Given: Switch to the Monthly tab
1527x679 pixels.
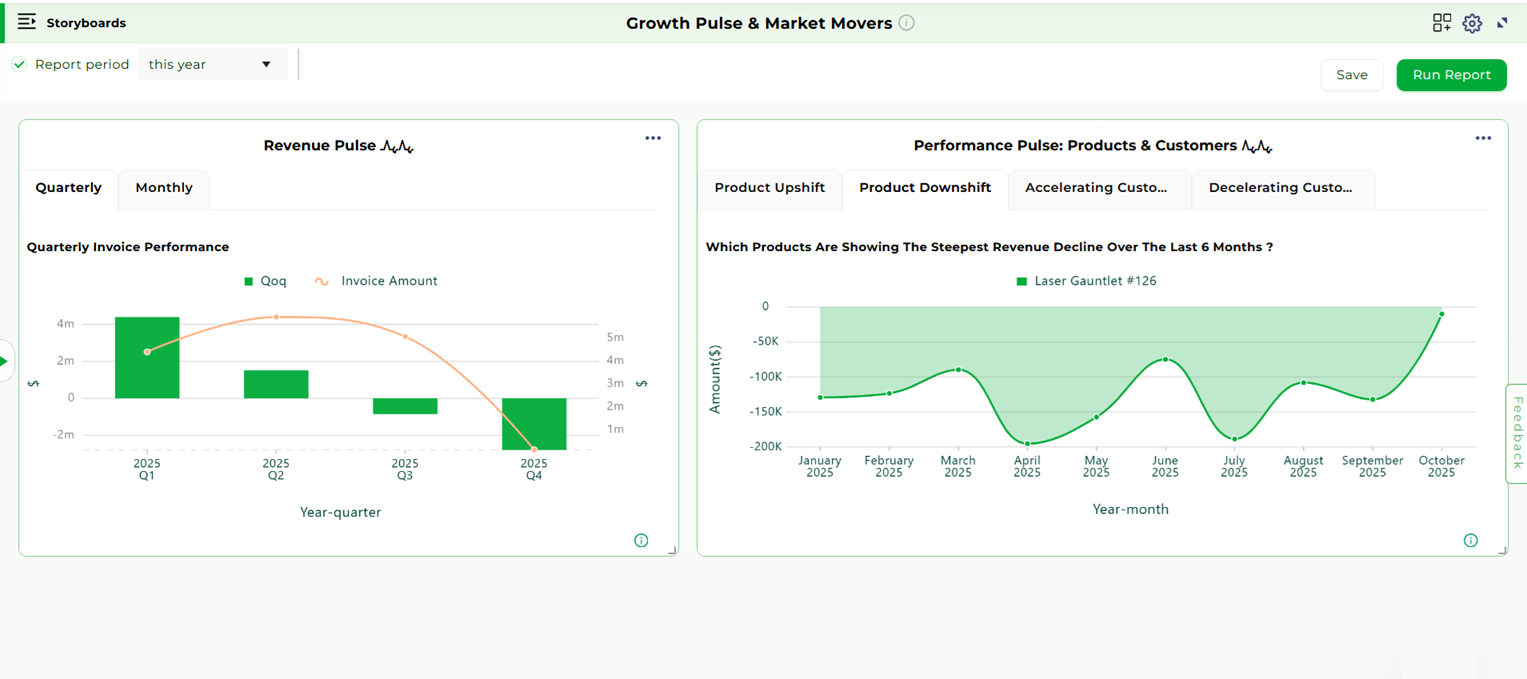Looking at the screenshot, I should point(164,188).
